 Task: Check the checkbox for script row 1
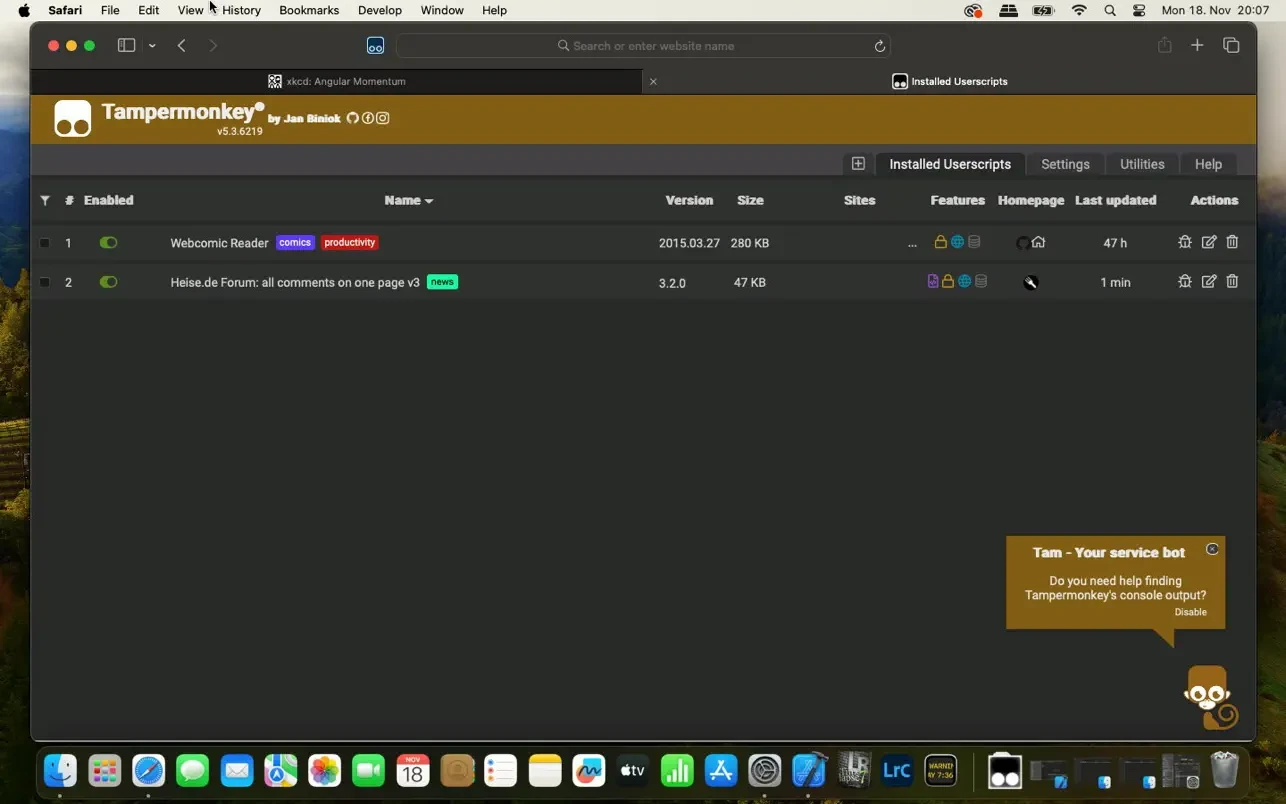[45, 243]
